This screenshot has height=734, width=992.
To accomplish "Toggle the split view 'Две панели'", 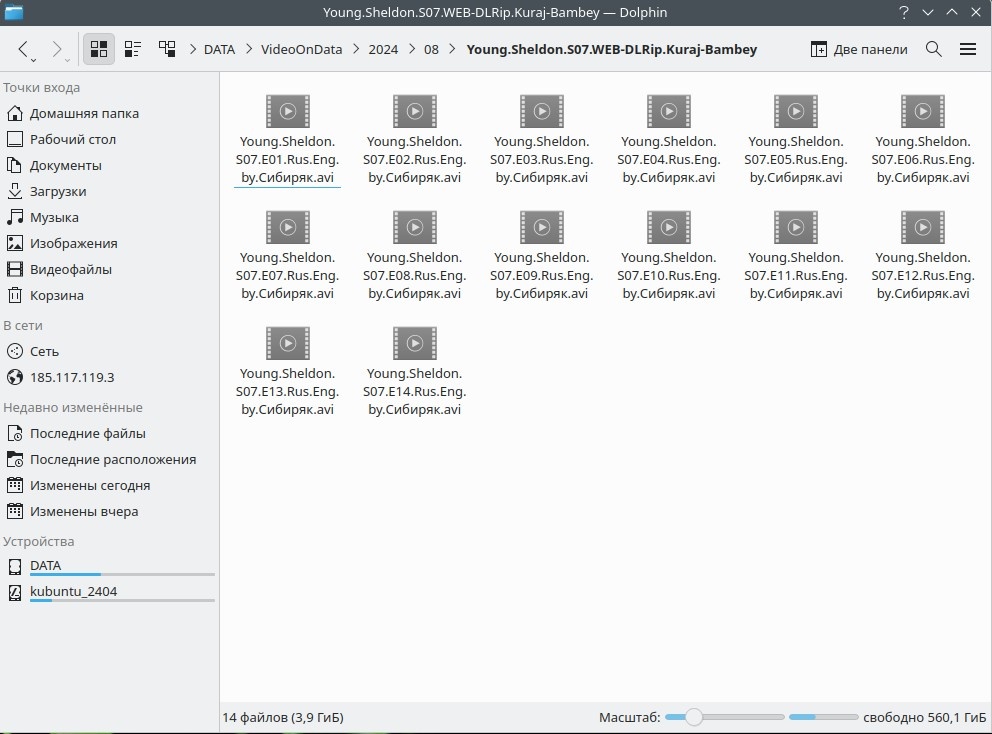I will click(859, 49).
